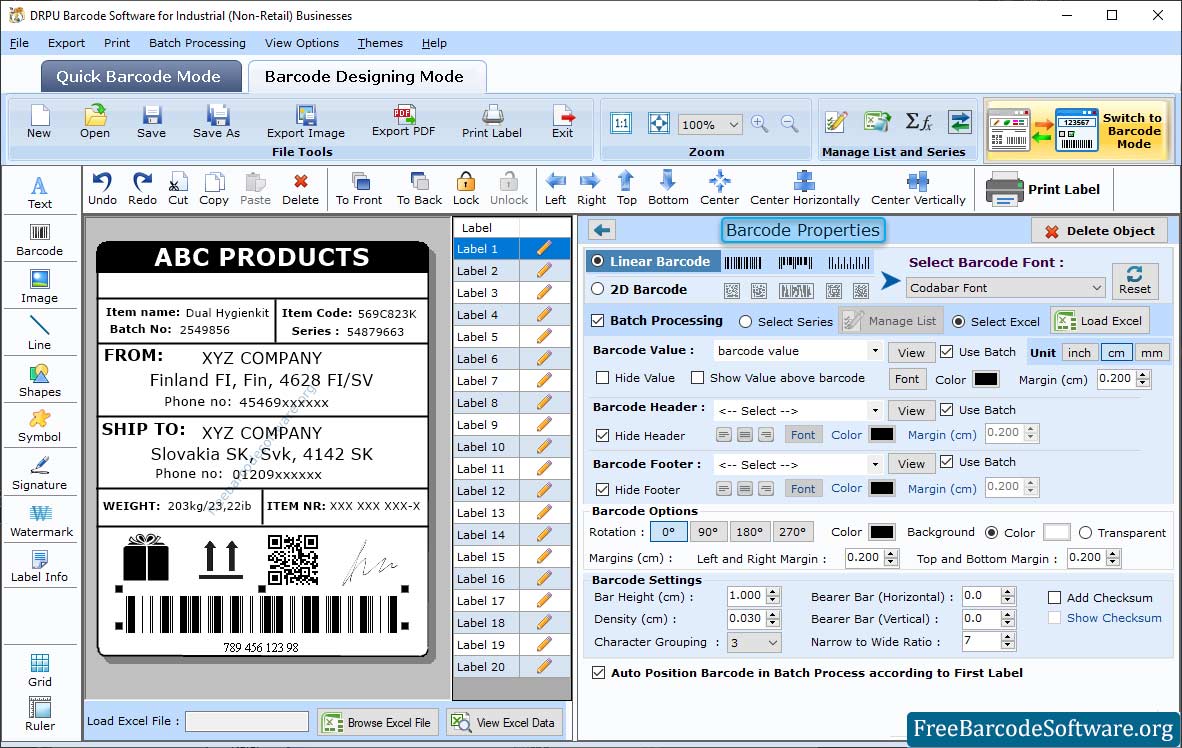Export label as Image
Screen dimensions: 1182x748
click(305, 122)
